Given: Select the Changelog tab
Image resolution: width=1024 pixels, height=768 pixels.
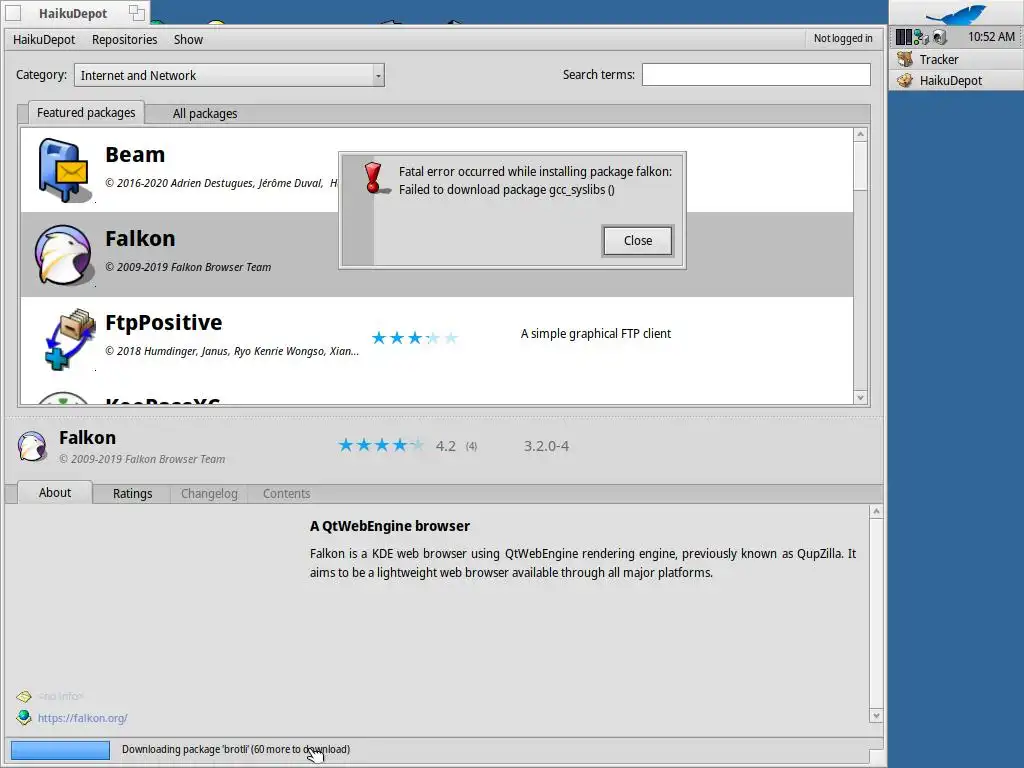Looking at the screenshot, I should point(209,494).
